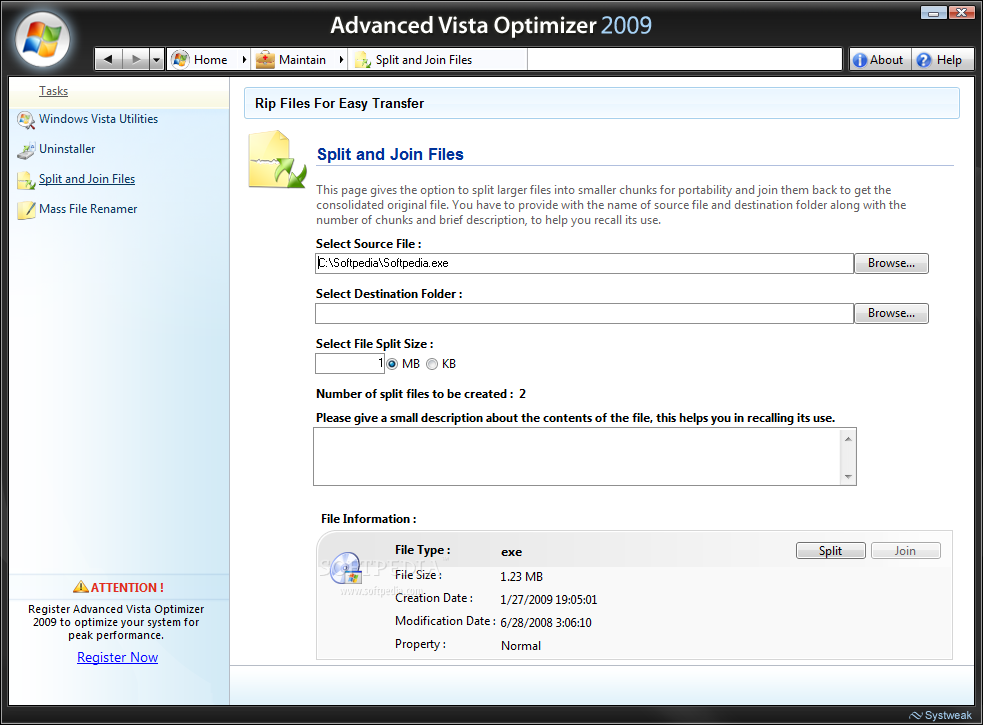Open the Help button label
Image resolution: width=983 pixels, height=725 pixels.
[x=949, y=60]
